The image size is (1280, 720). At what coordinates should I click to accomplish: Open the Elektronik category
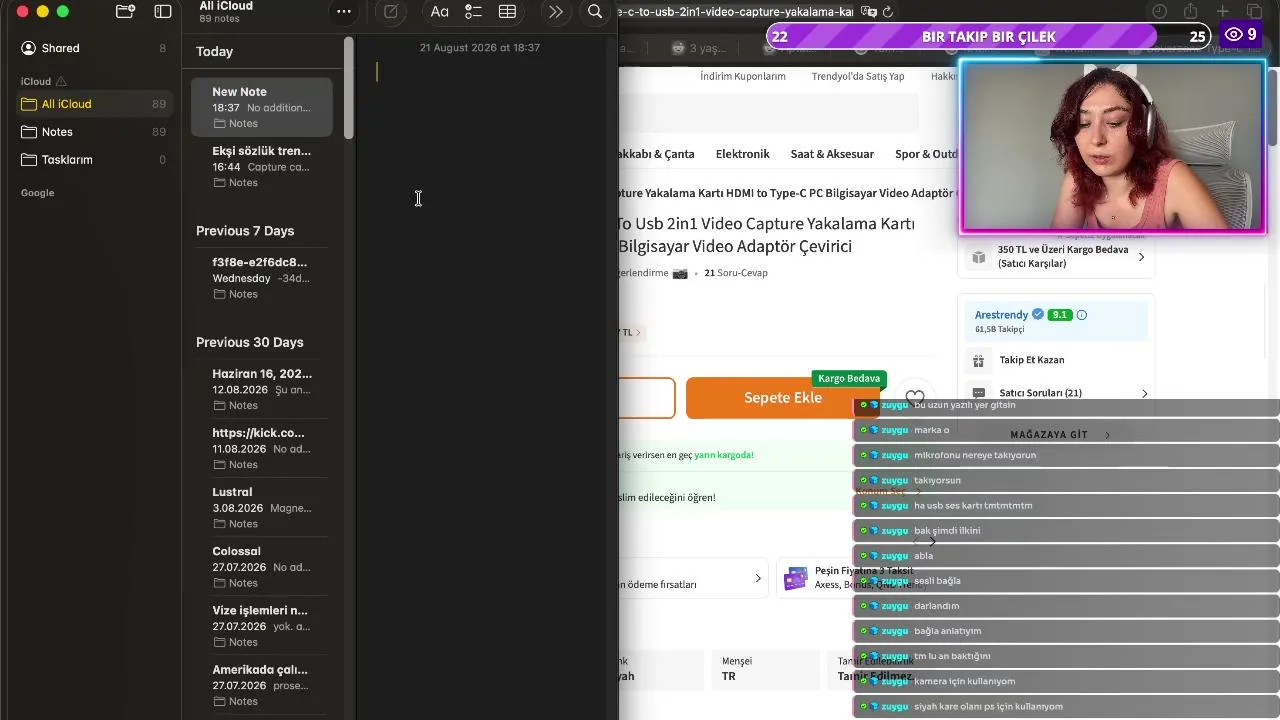coord(743,154)
